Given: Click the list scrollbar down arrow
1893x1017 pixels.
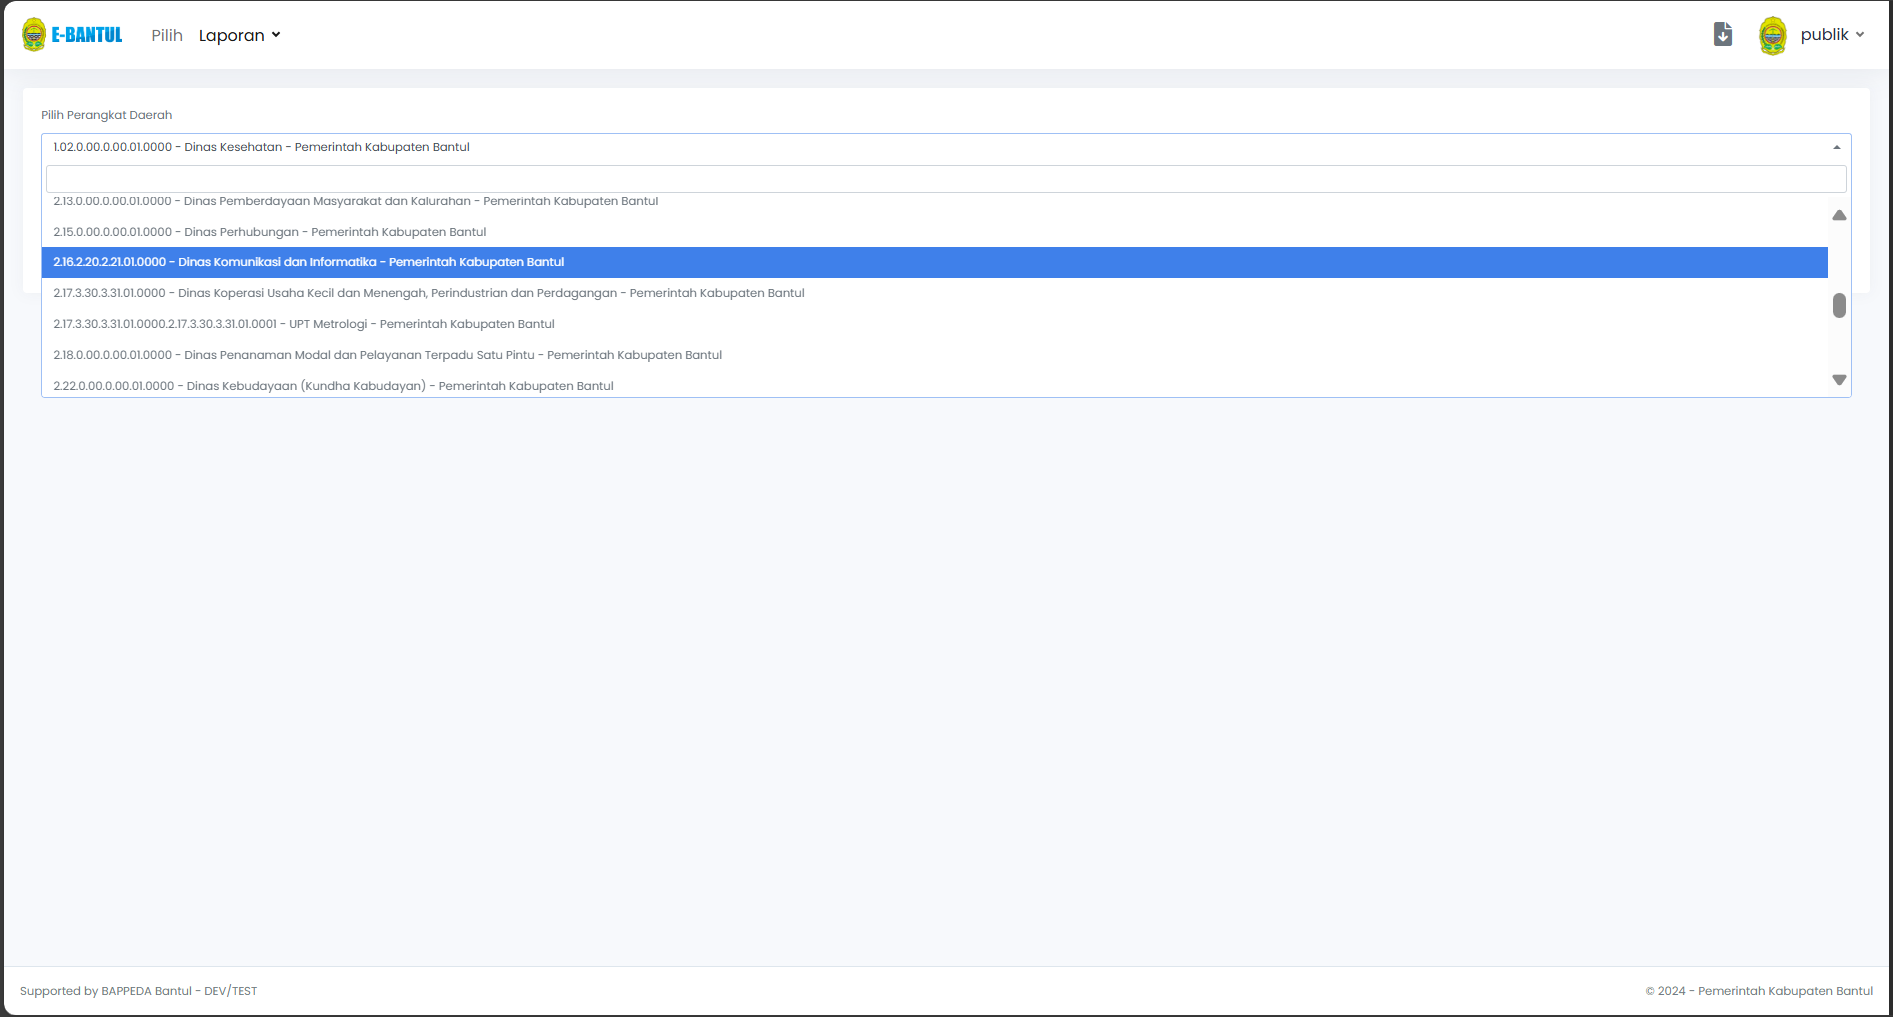Looking at the screenshot, I should click(x=1839, y=380).
